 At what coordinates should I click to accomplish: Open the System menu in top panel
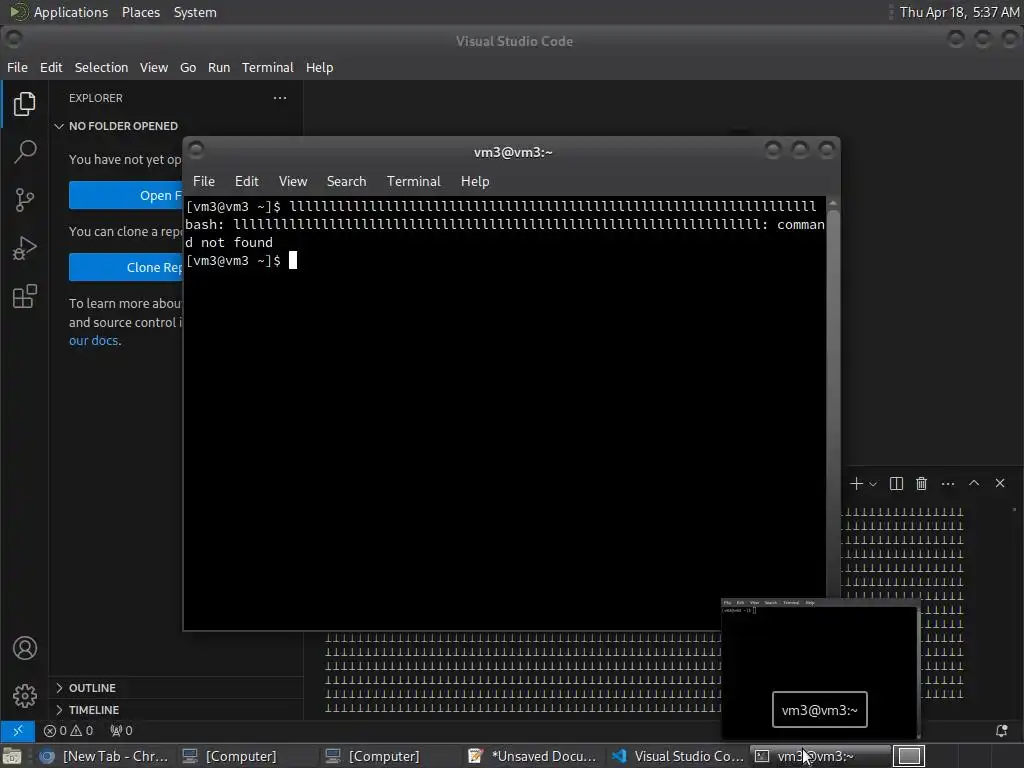point(195,12)
